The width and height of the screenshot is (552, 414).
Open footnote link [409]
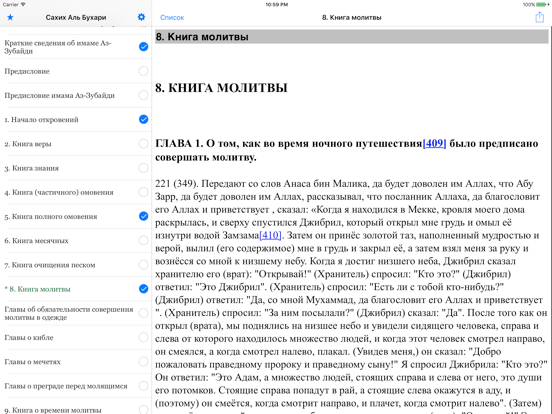tap(434, 143)
